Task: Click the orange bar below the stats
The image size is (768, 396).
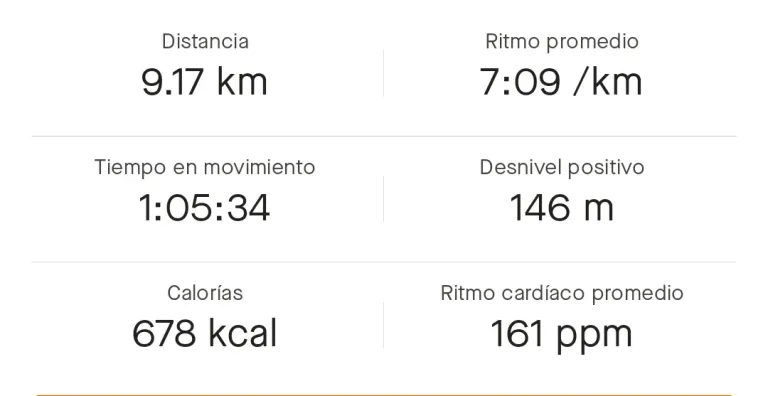Action: coord(384,394)
